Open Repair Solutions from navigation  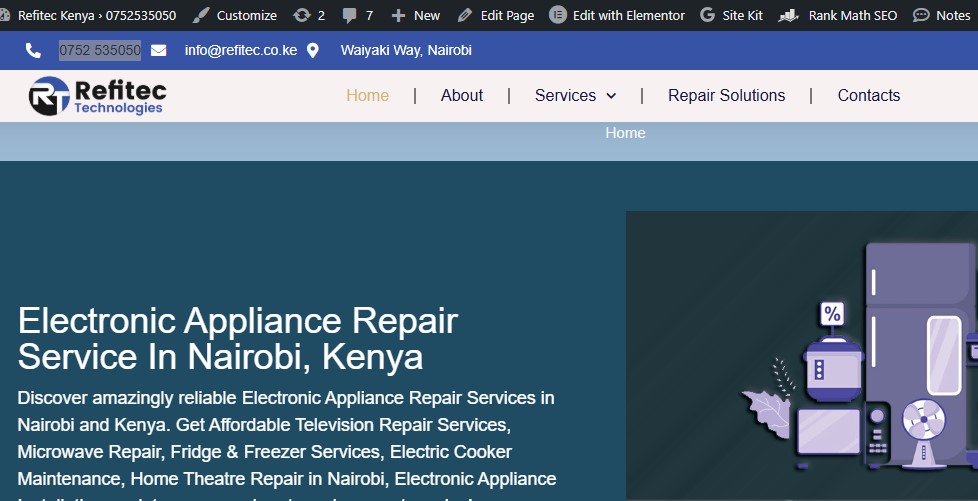pyautogui.click(x=727, y=95)
